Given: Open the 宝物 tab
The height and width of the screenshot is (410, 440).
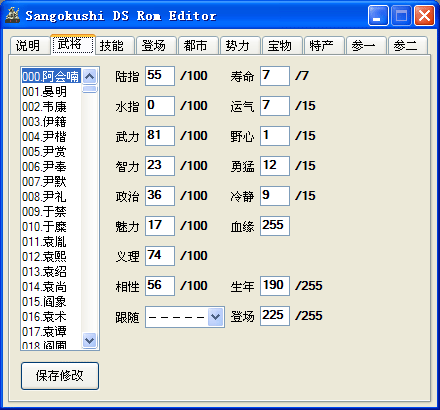Looking at the screenshot, I should click(282, 46).
